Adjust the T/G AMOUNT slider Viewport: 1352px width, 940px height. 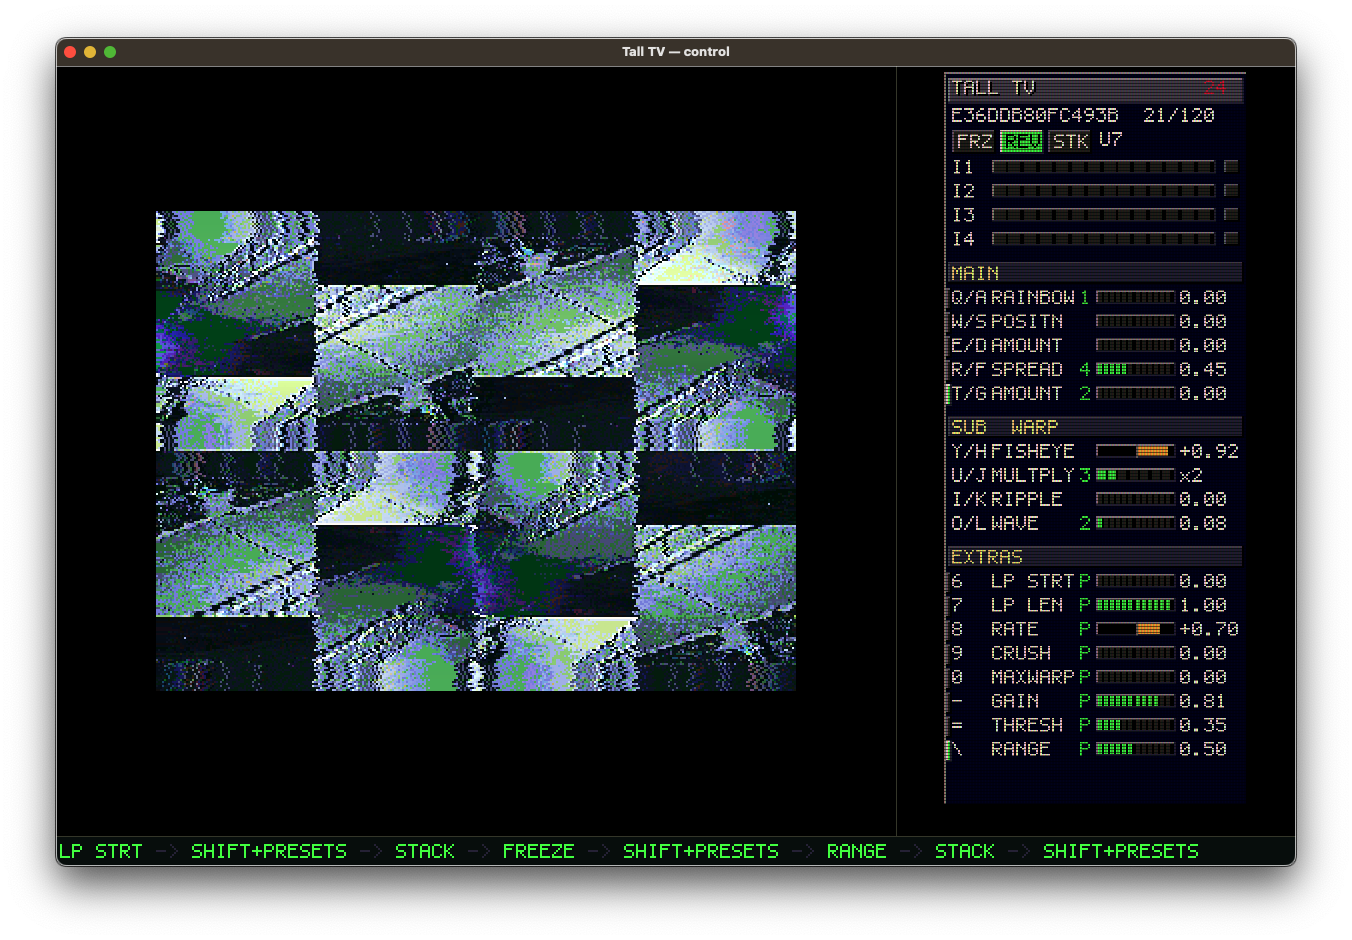(1135, 393)
